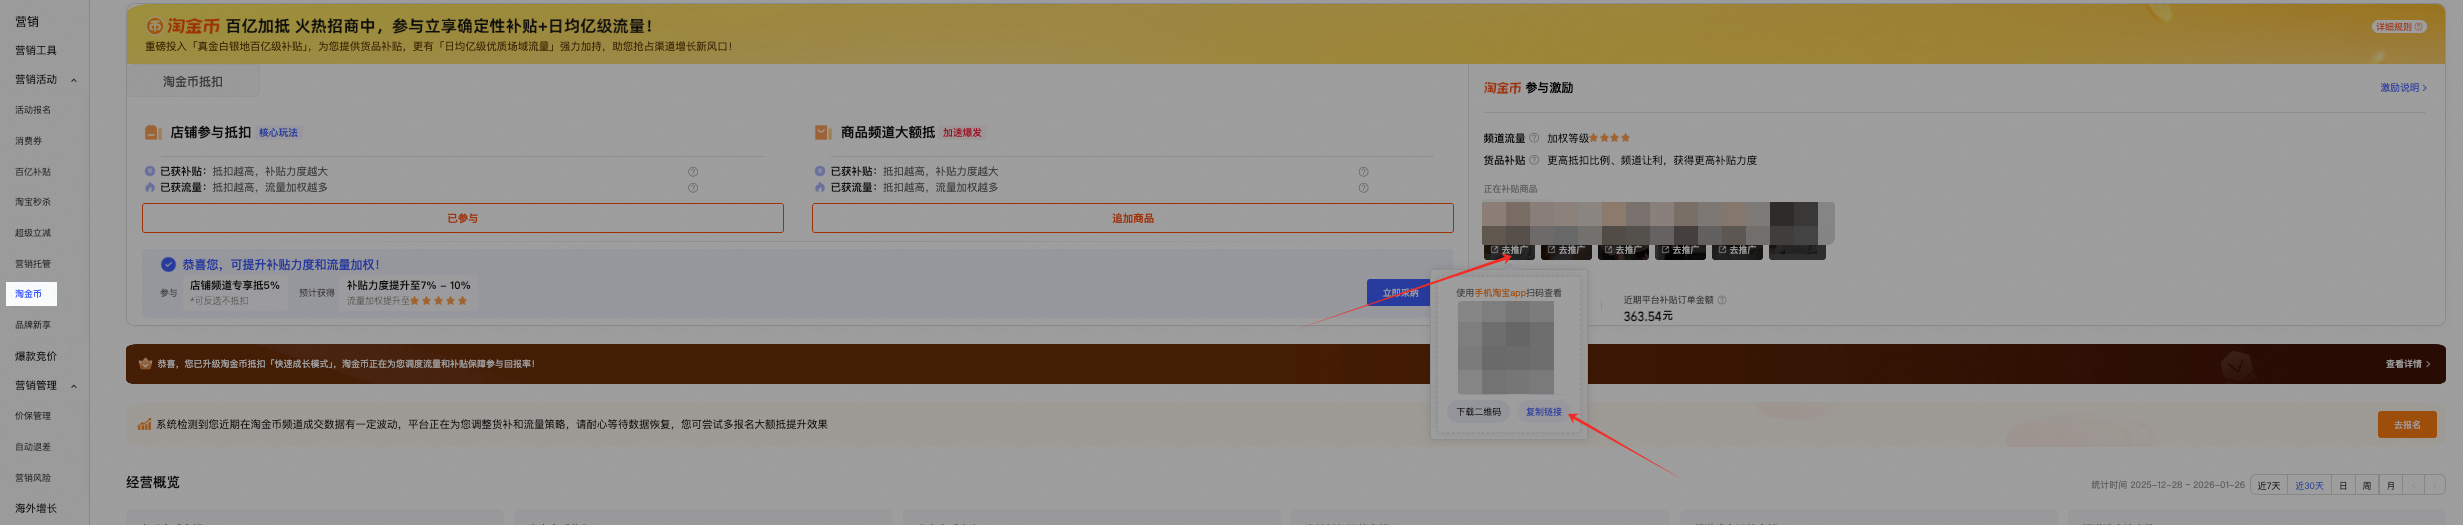The width and height of the screenshot is (2463, 525).
Task: Click 店铺参与抵扣 已获补贴 help icon
Action: [693, 172]
